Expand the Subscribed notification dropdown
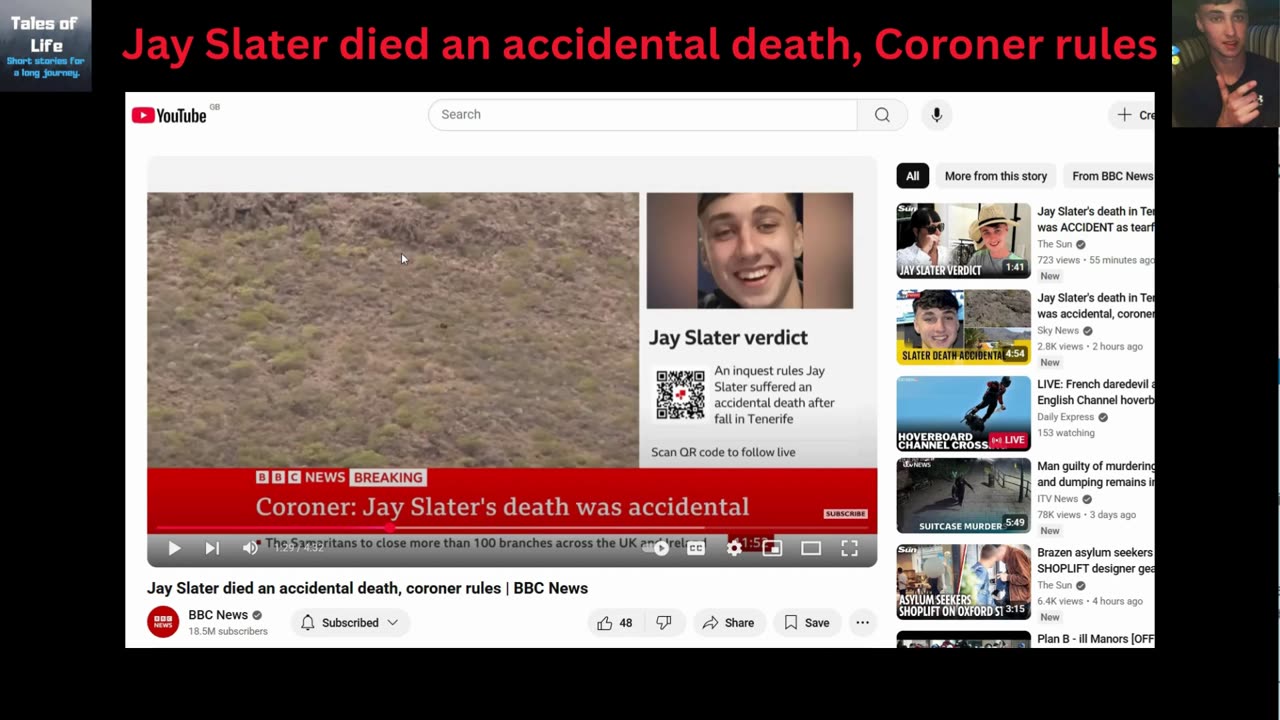Viewport: 1280px width, 720px height. pyautogui.click(x=350, y=623)
